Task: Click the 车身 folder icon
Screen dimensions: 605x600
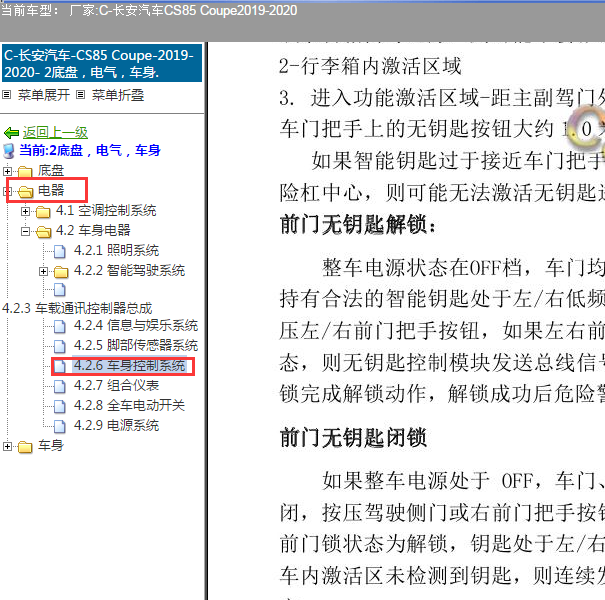Action: pos(25,447)
